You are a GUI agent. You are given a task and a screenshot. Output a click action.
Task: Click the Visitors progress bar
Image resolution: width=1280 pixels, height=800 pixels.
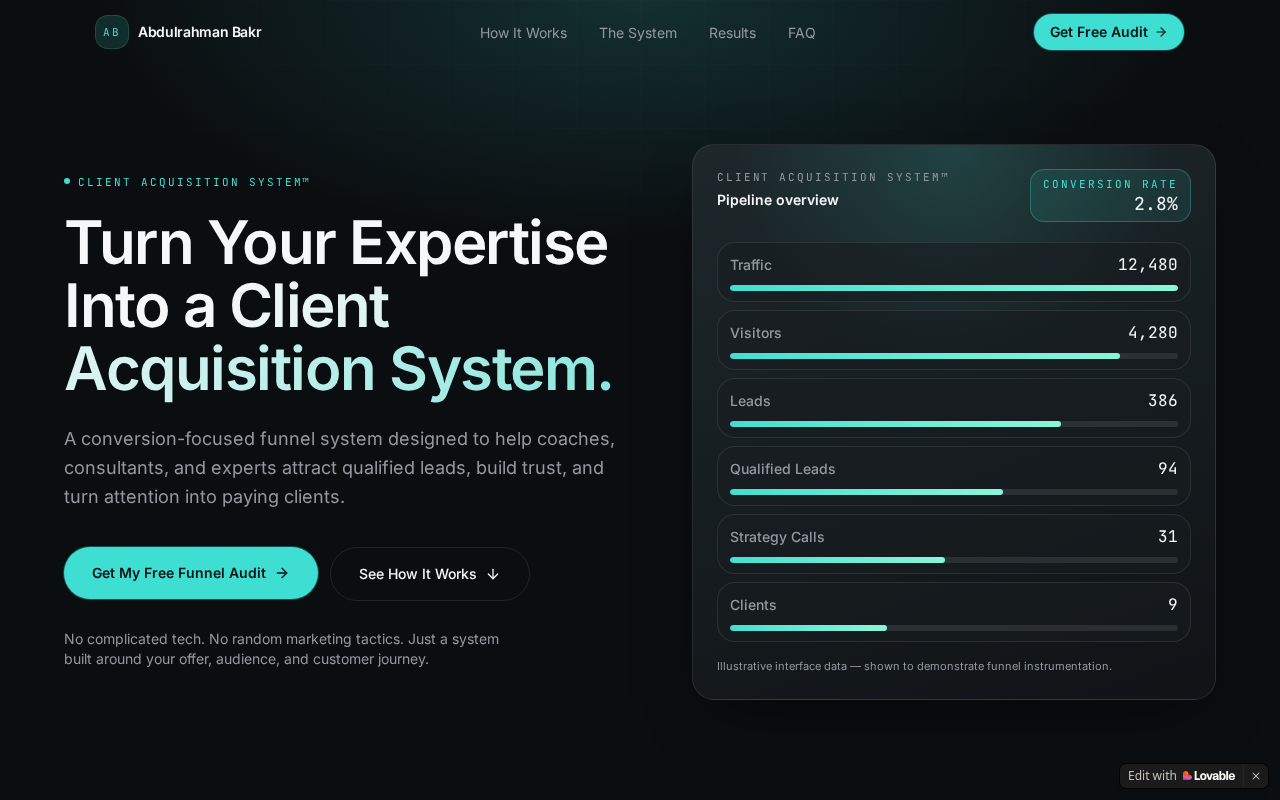(x=954, y=356)
